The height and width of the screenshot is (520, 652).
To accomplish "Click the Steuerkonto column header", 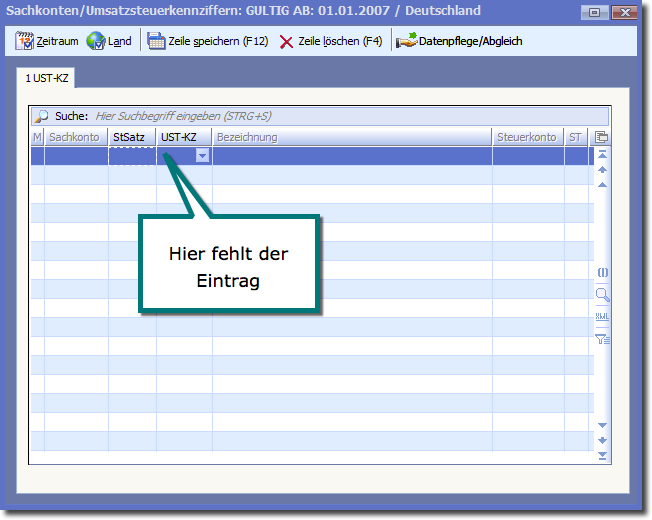I will (x=527, y=137).
